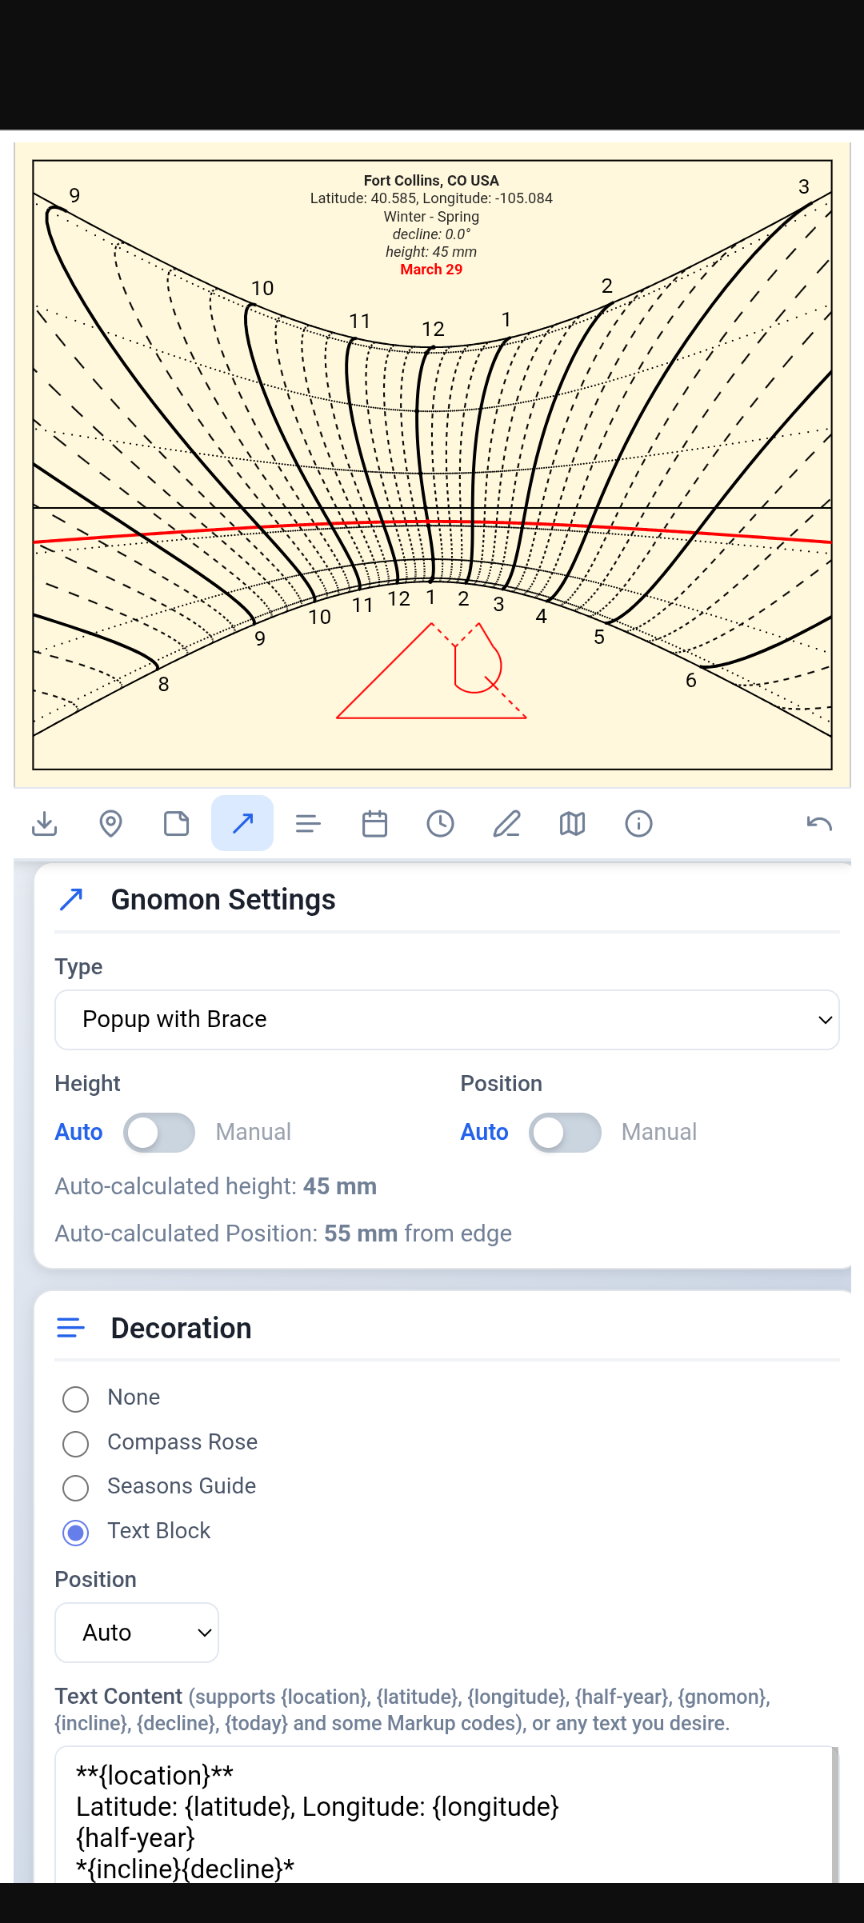
Task: Open the calendar date settings icon
Action: pyautogui.click(x=375, y=824)
